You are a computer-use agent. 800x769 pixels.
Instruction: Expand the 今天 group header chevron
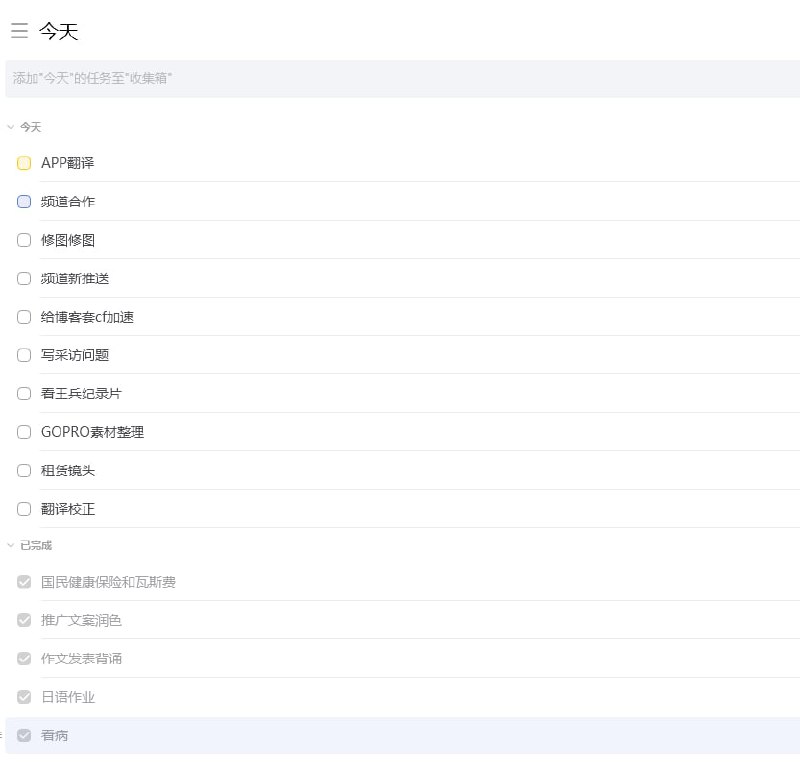click(10, 127)
